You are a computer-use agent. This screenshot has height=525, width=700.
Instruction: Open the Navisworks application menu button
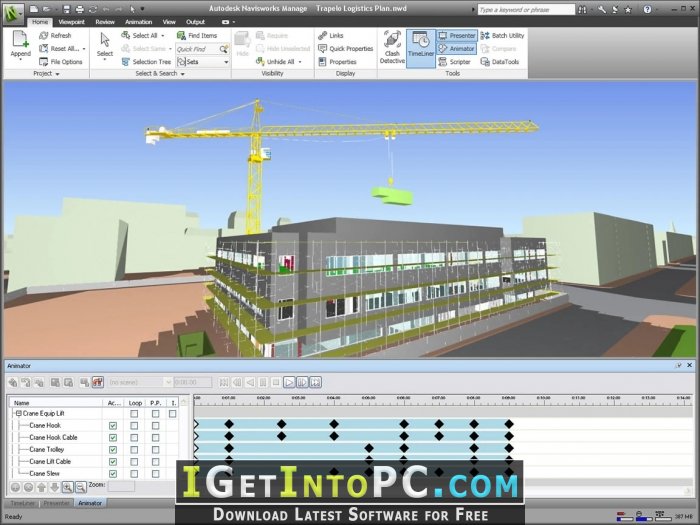click(x=13, y=13)
